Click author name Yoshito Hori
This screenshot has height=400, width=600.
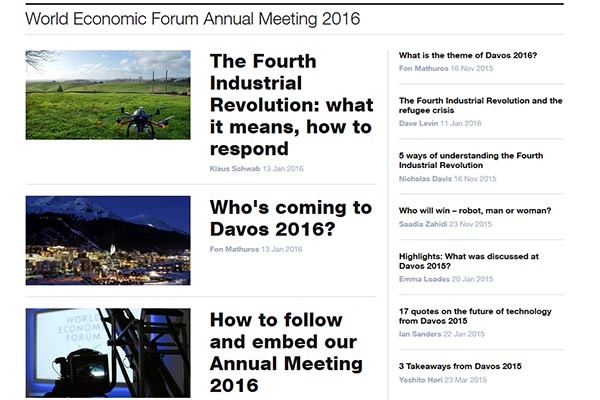pyautogui.click(x=421, y=379)
